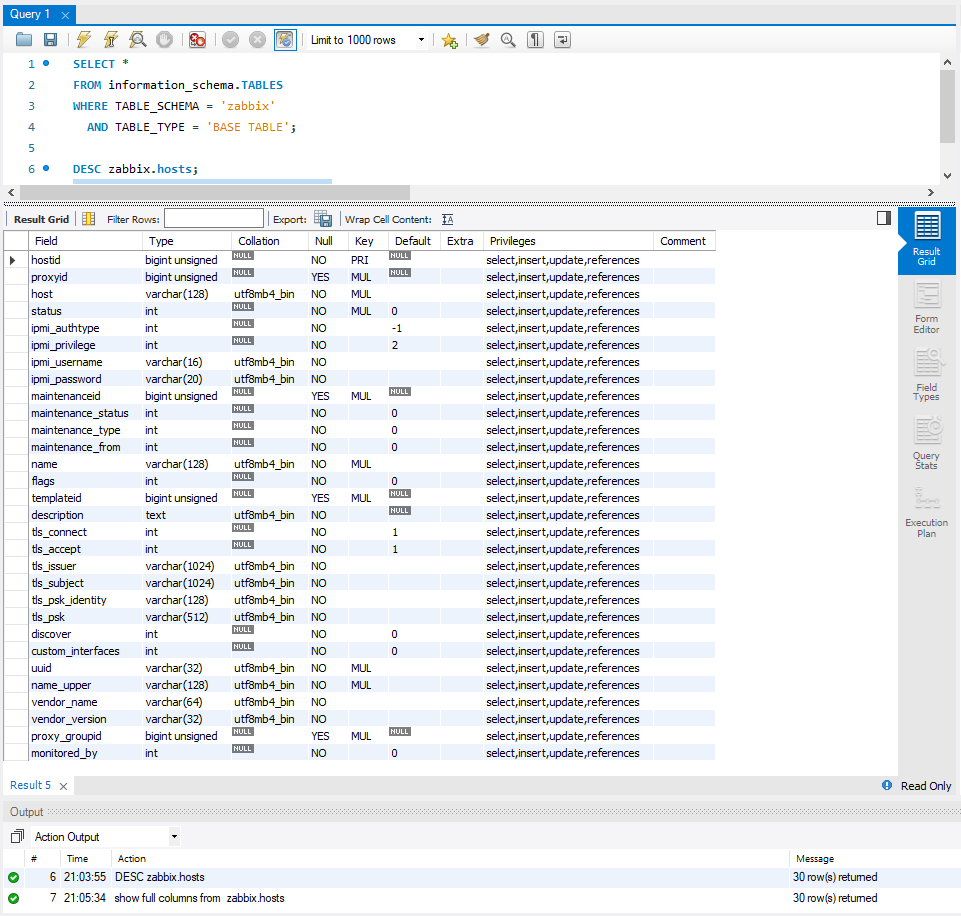
Task: Rollback transaction X icon
Action: 257,40
